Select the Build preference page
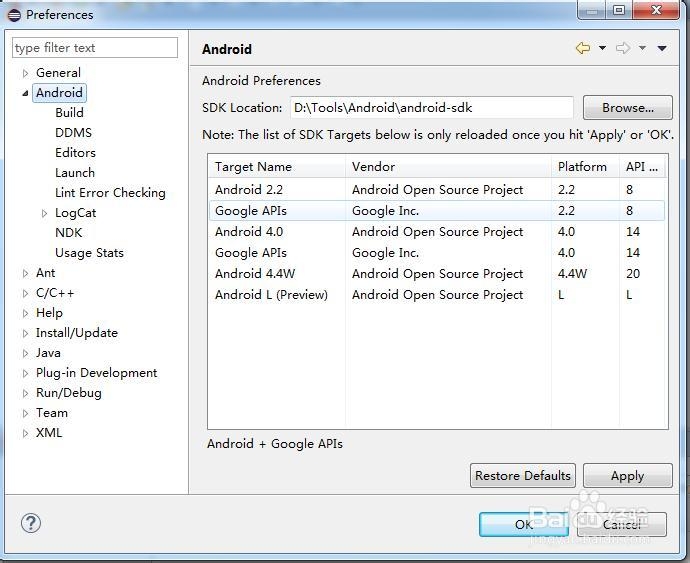This screenshot has width=690, height=563. (70, 113)
